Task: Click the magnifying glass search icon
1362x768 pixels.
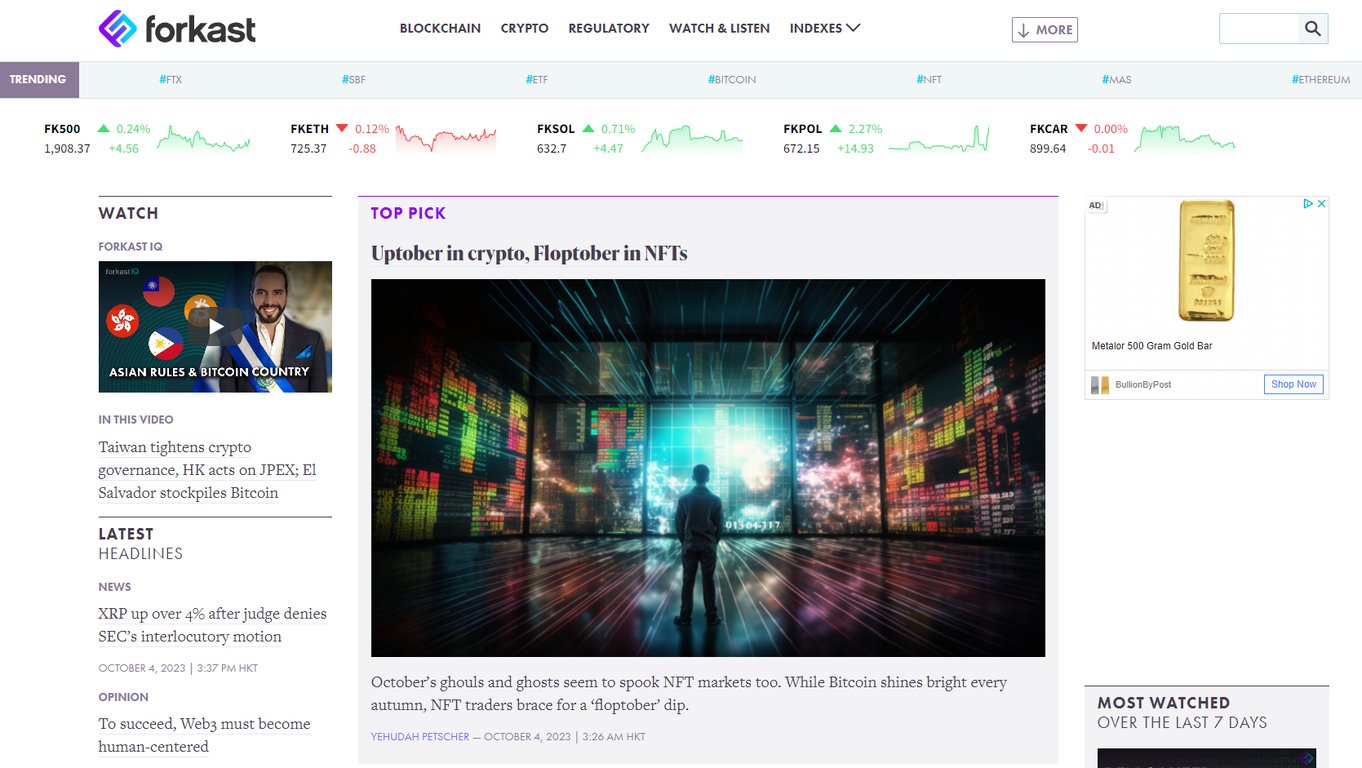Action: [x=1313, y=29]
